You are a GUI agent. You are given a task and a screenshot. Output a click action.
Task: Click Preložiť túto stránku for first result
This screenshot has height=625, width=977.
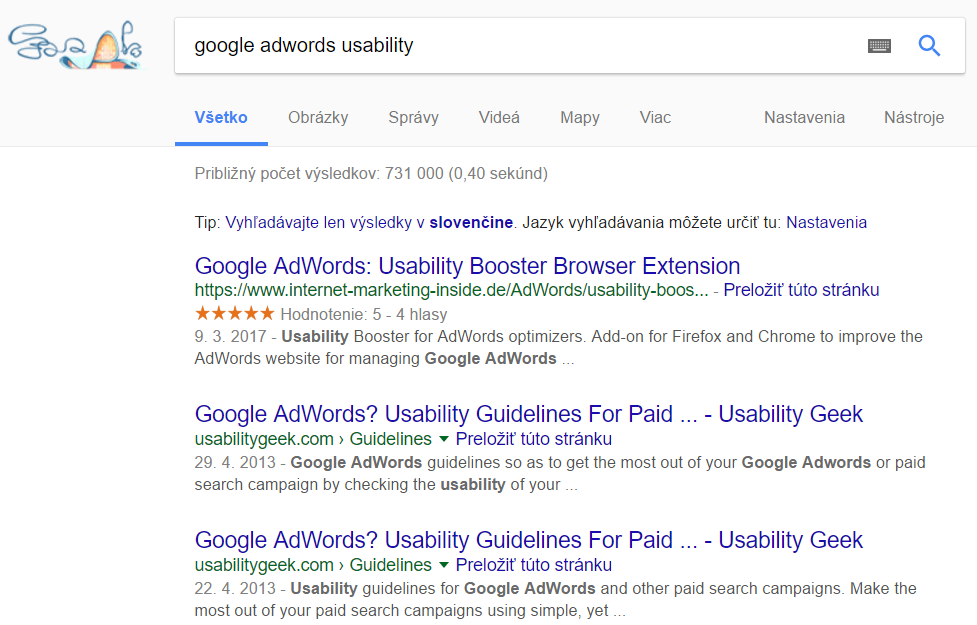point(801,290)
